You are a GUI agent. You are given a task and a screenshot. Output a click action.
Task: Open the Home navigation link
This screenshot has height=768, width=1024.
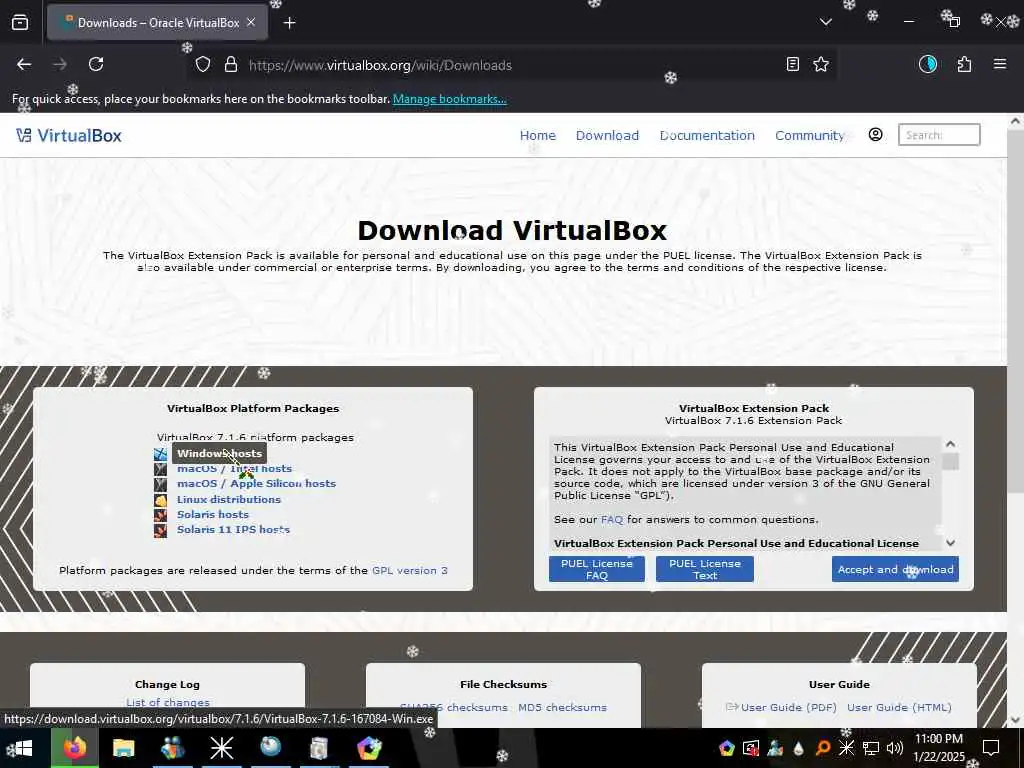pyautogui.click(x=537, y=135)
